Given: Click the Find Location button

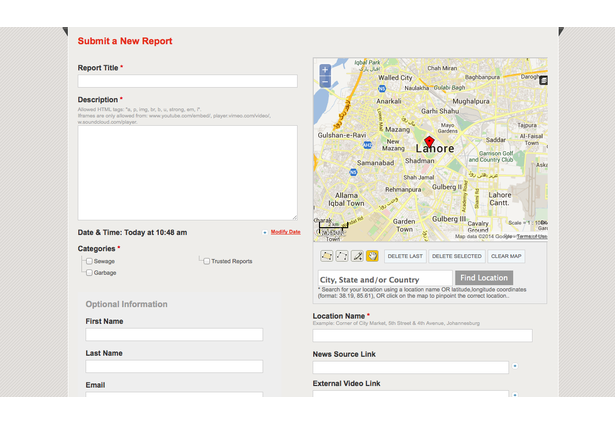Looking at the screenshot, I should [484, 278].
